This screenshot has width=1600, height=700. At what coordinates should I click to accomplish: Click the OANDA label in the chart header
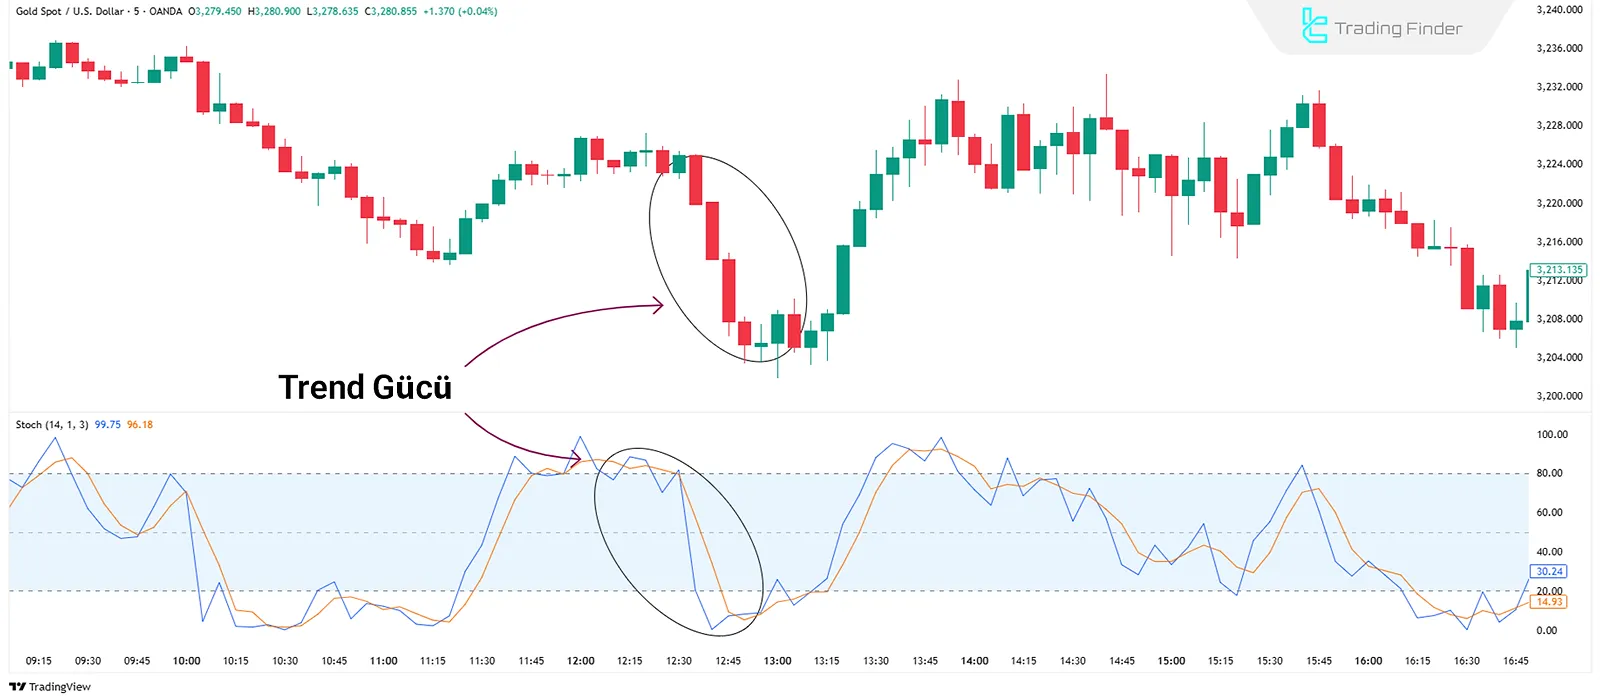(x=165, y=12)
